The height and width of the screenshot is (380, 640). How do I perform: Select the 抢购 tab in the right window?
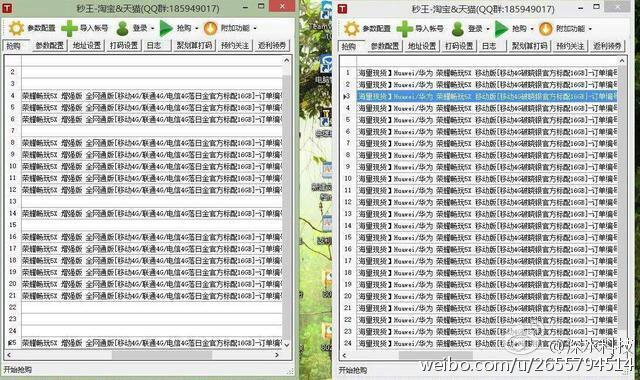tap(351, 47)
